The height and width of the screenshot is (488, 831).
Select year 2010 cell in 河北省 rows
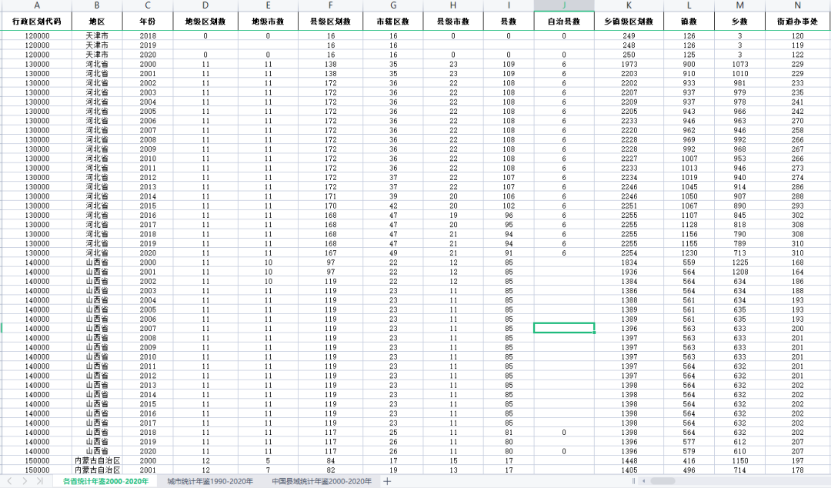(148, 158)
